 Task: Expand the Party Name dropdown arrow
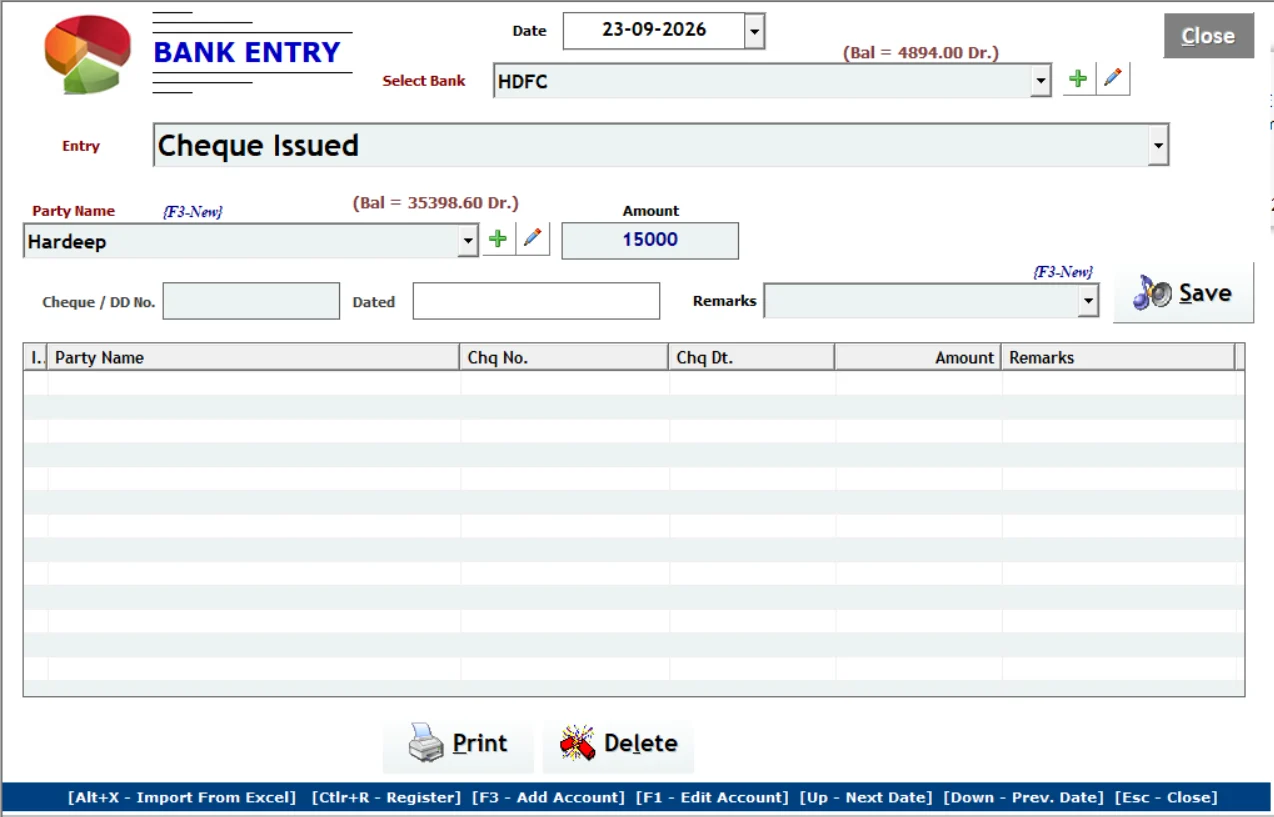point(467,241)
